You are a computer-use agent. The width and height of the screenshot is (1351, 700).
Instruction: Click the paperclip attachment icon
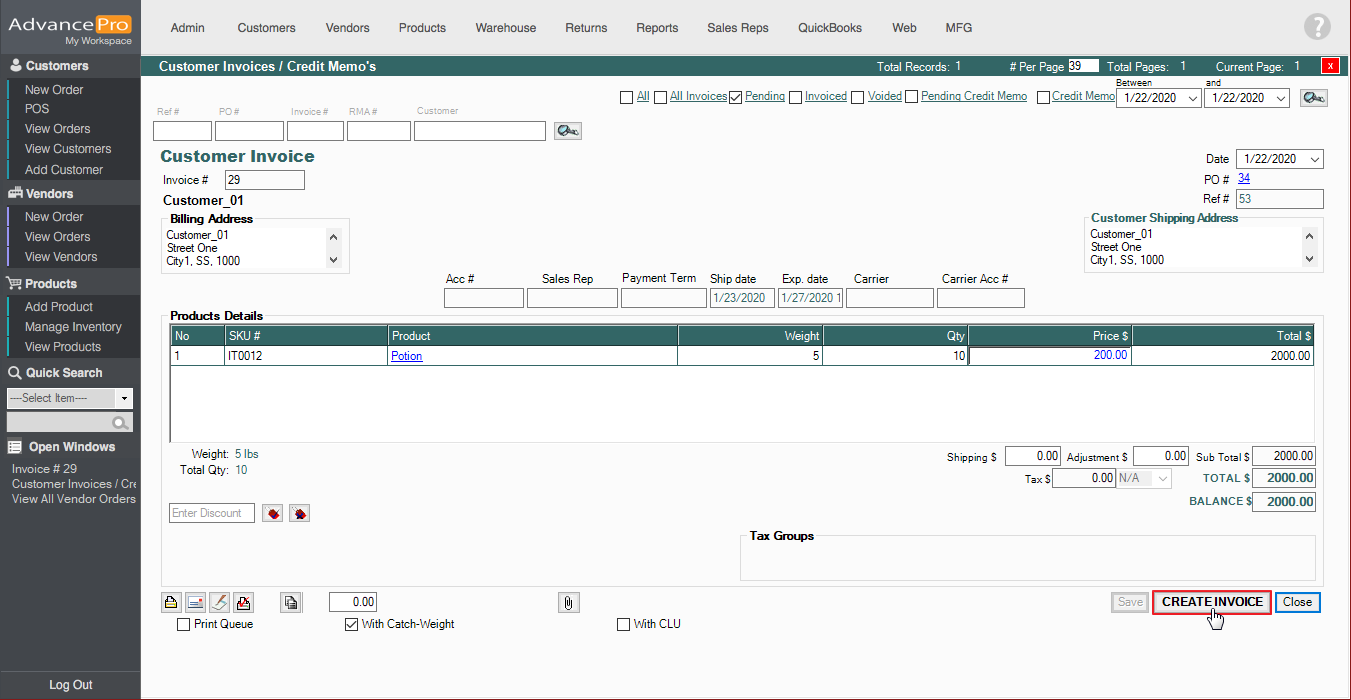[x=568, y=602]
